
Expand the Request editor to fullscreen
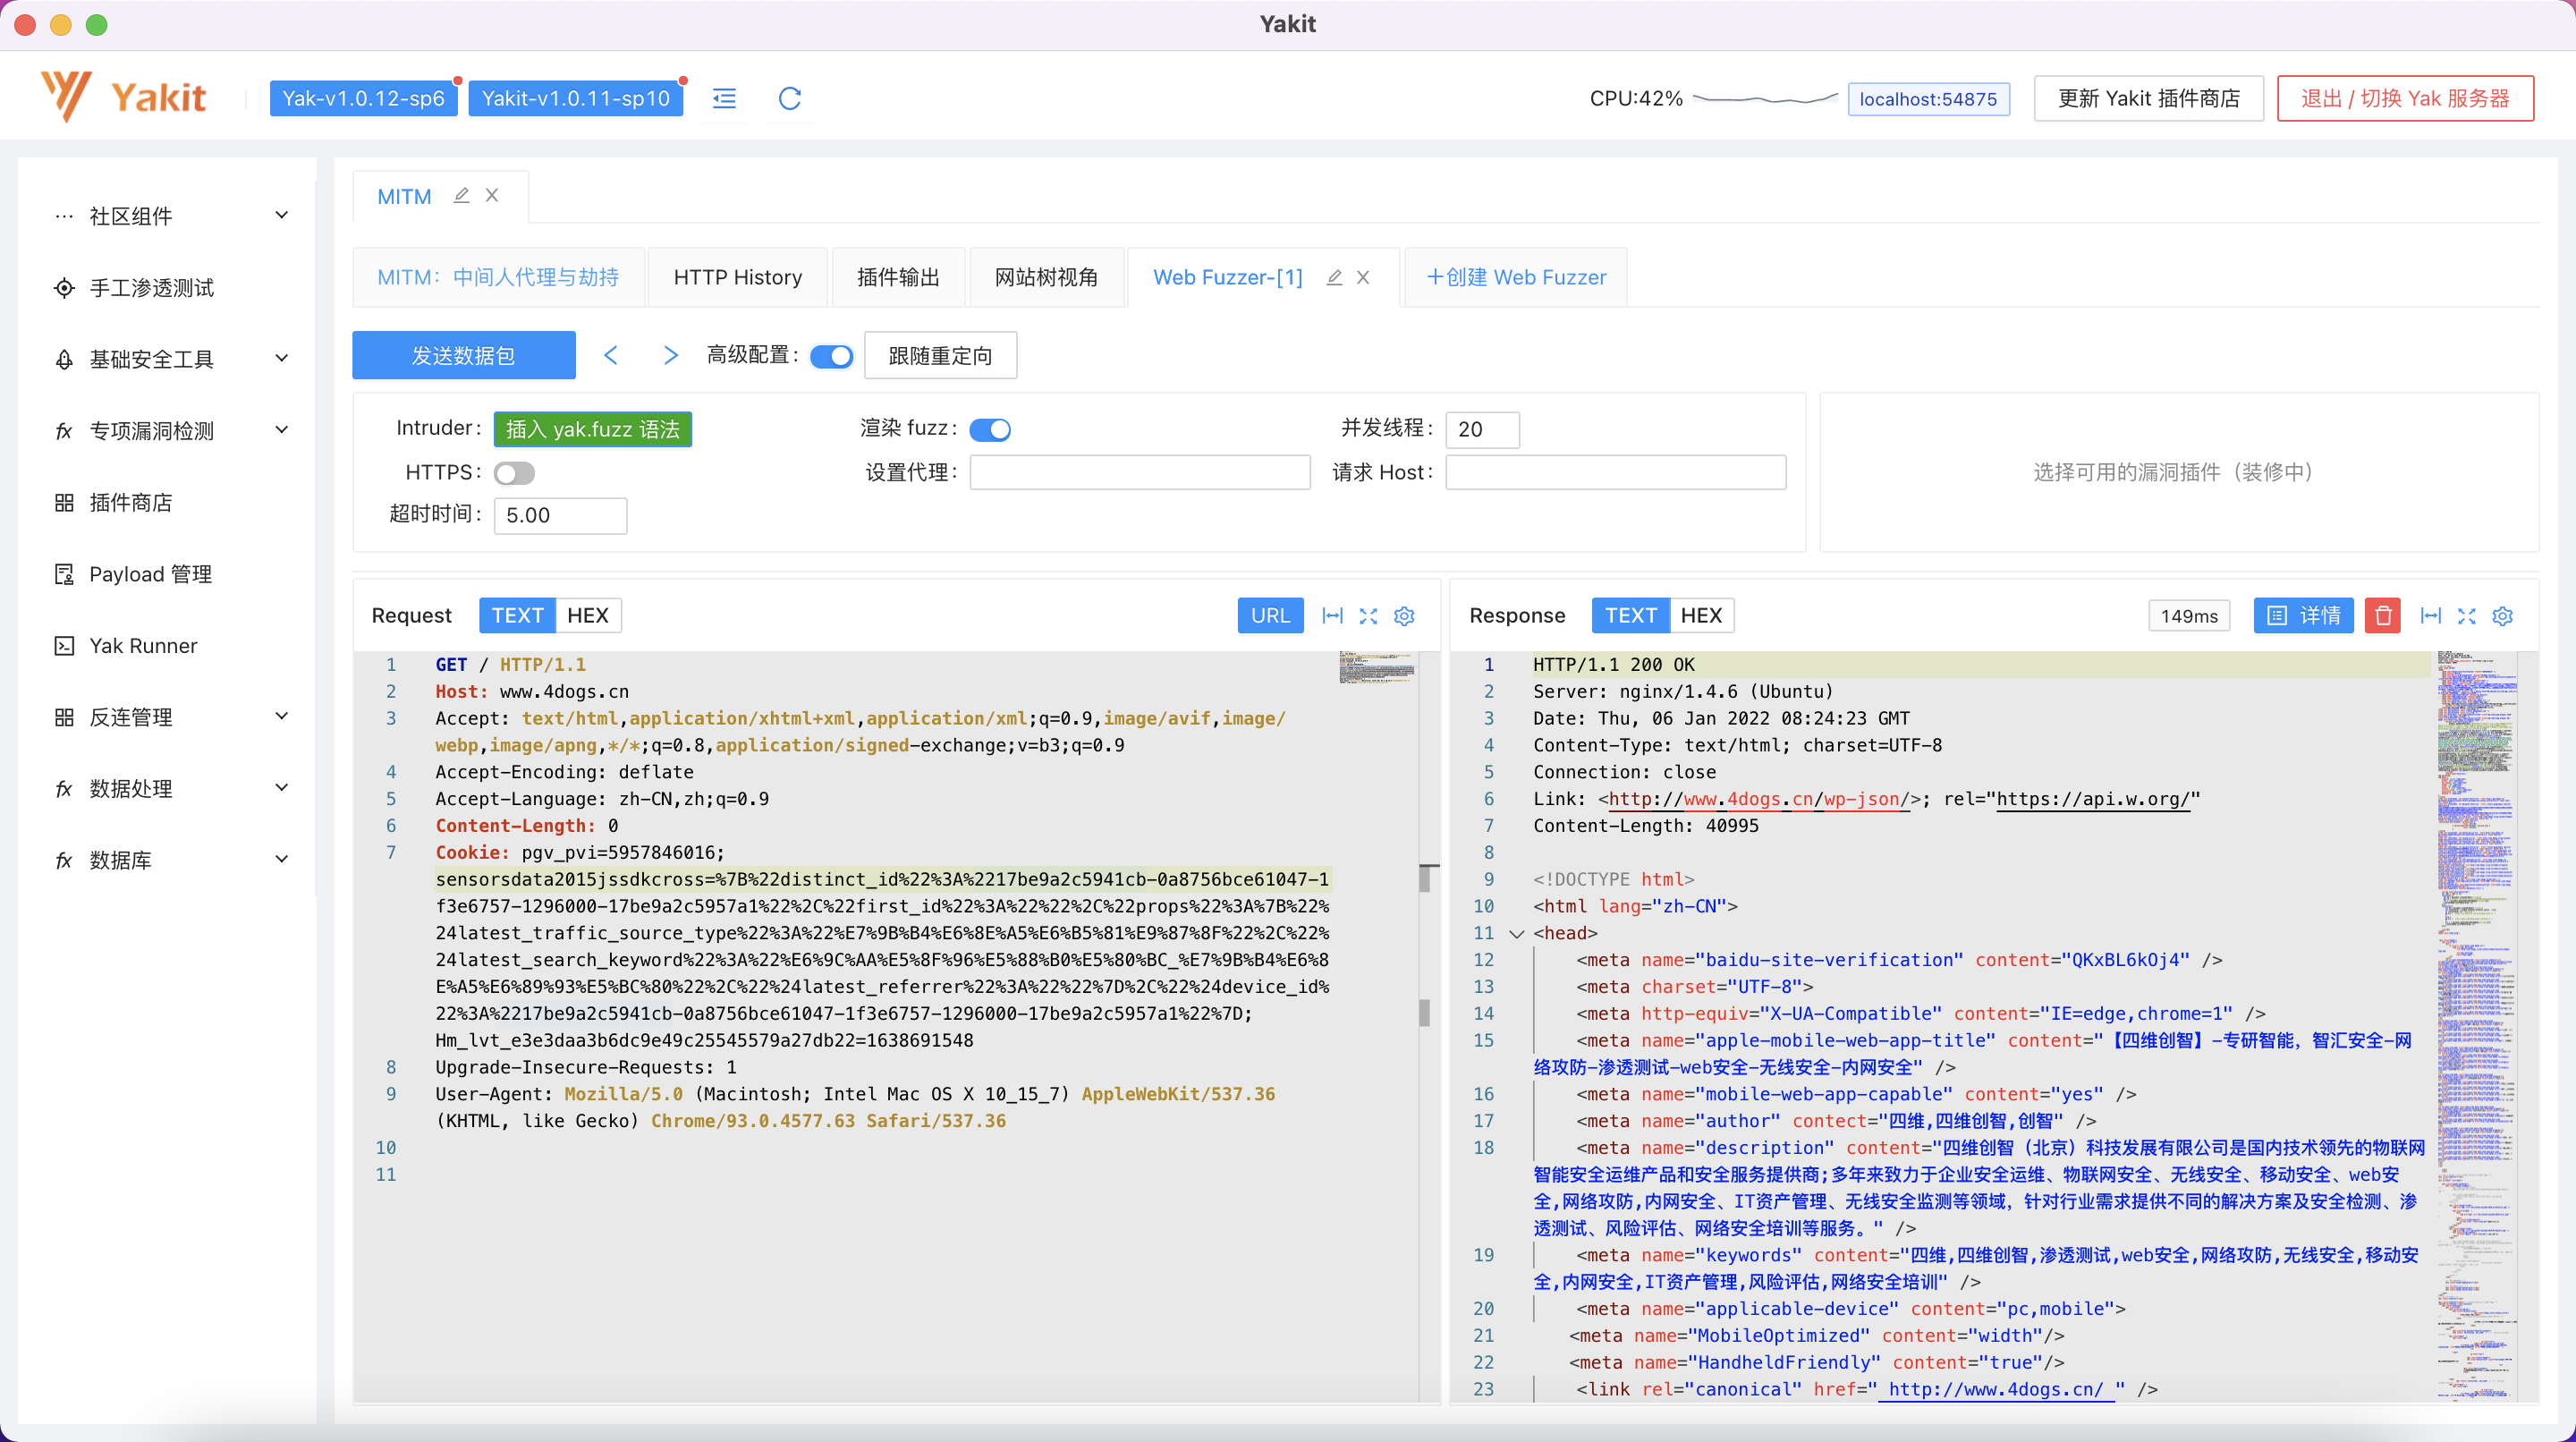(x=1368, y=615)
